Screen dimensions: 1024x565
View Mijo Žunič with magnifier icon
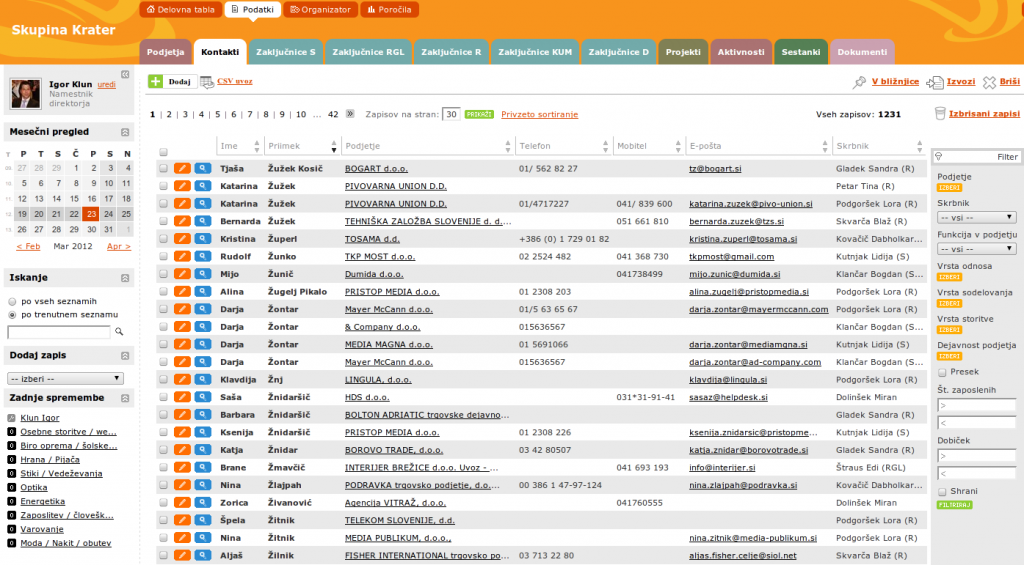pos(202,274)
